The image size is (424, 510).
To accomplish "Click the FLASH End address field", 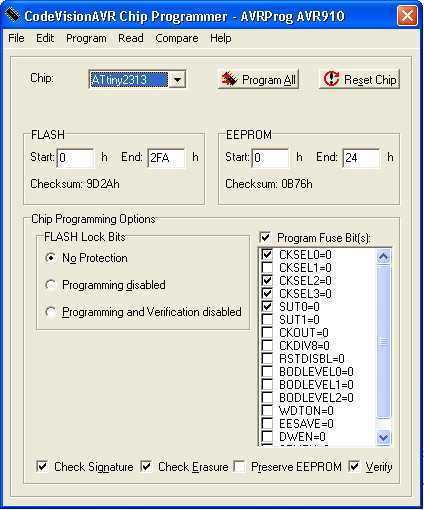I will (x=166, y=157).
